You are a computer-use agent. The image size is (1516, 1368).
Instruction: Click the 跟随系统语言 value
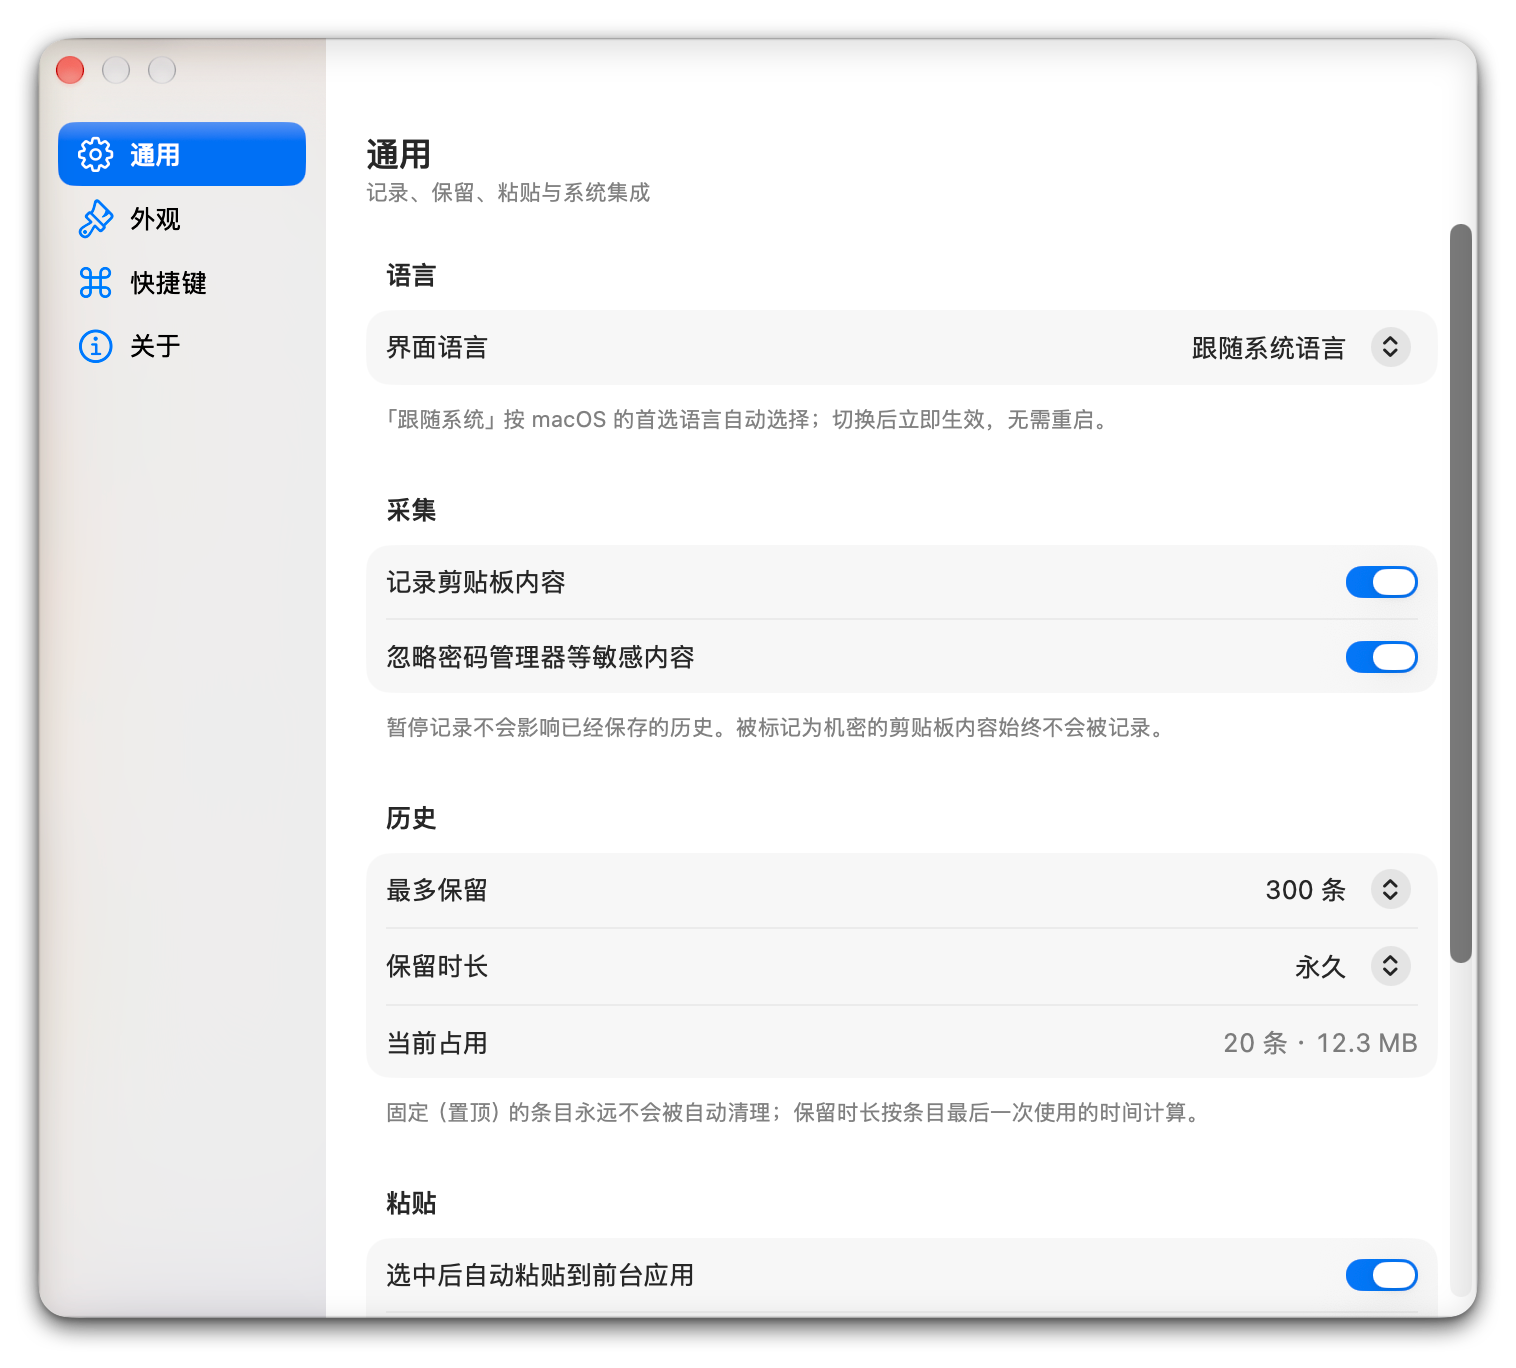click(1268, 348)
